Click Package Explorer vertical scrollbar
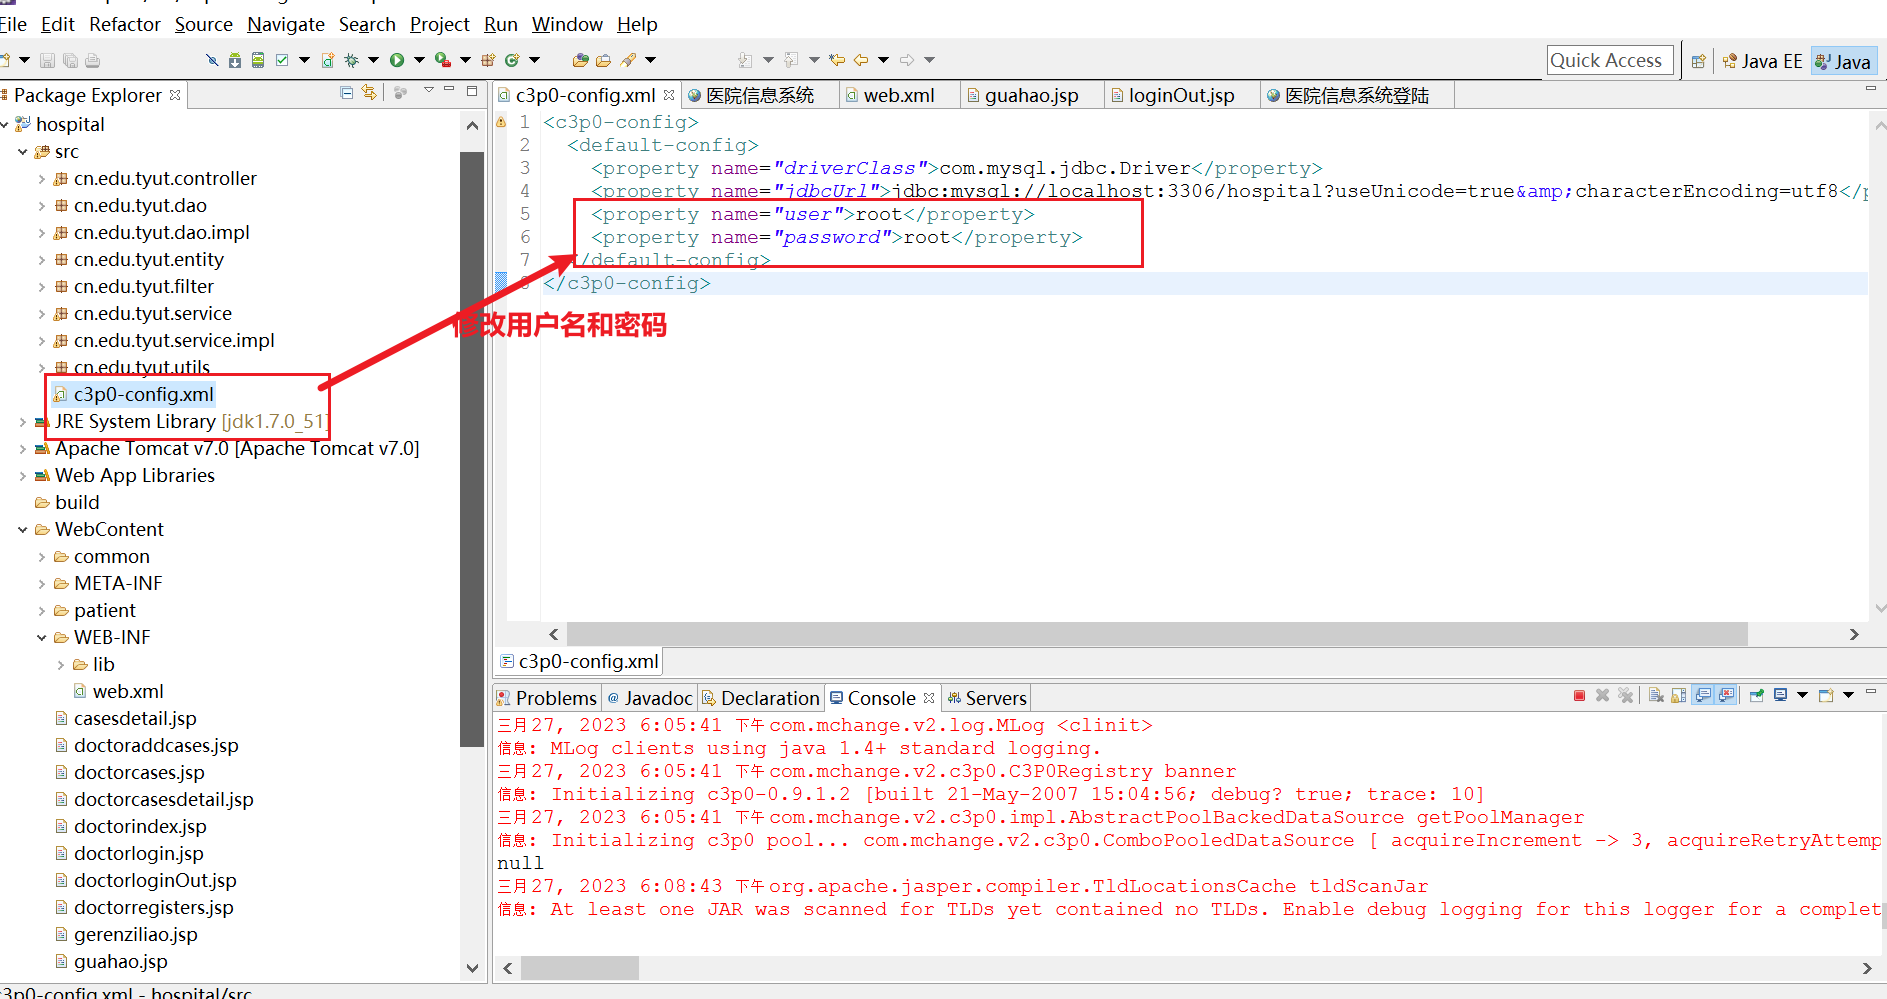Viewport: 1887px width, 999px height. coord(472,448)
